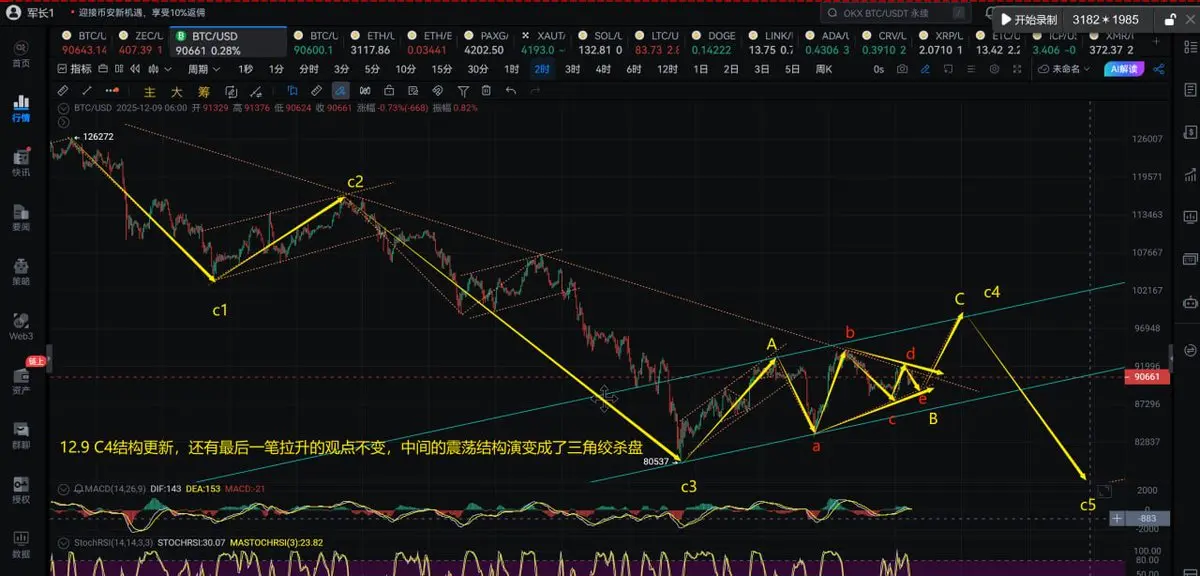Click the share icon beside AI解读

click(x=1159, y=69)
